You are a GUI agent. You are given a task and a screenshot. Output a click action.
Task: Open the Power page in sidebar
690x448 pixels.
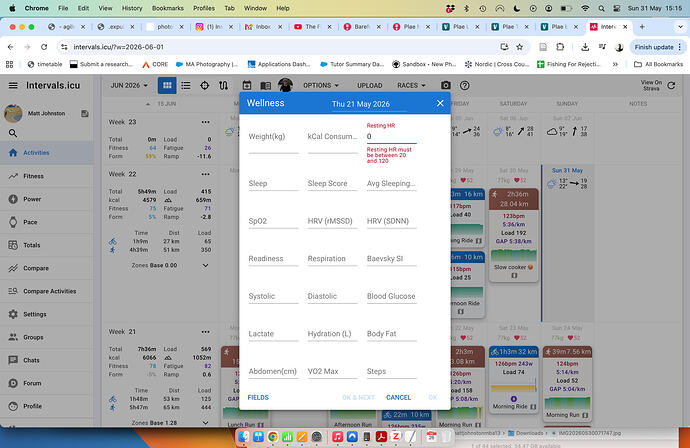coord(47,199)
